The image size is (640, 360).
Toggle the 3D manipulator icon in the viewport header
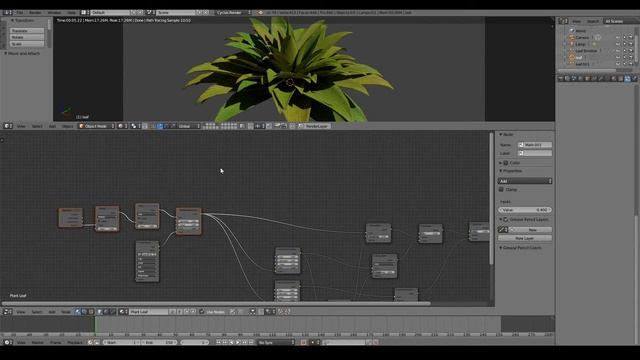click(x=152, y=126)
